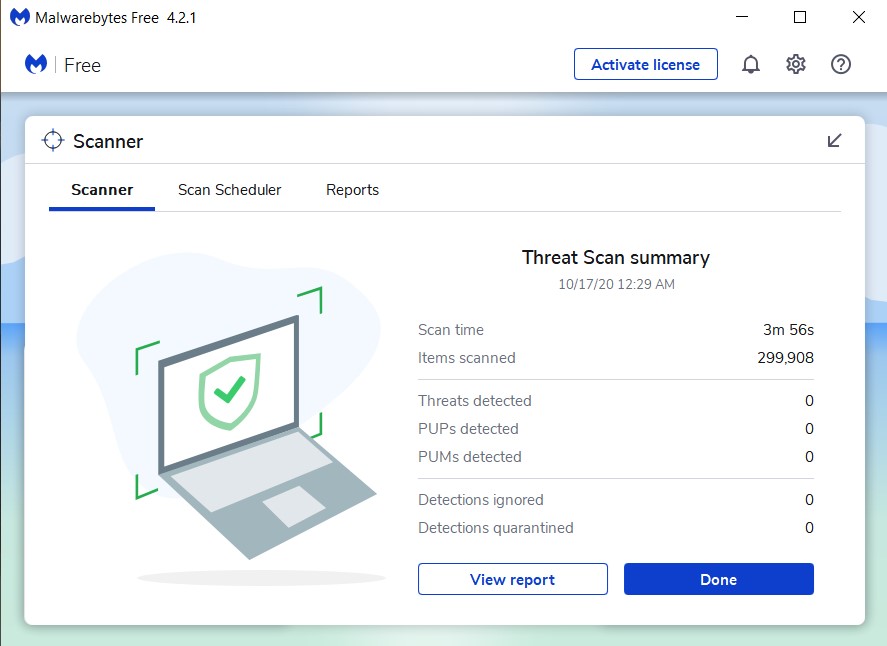Collapse Scanner panel with diagonal arrow icon
This screenshot has width=887, height=646.
coord(834,140)
